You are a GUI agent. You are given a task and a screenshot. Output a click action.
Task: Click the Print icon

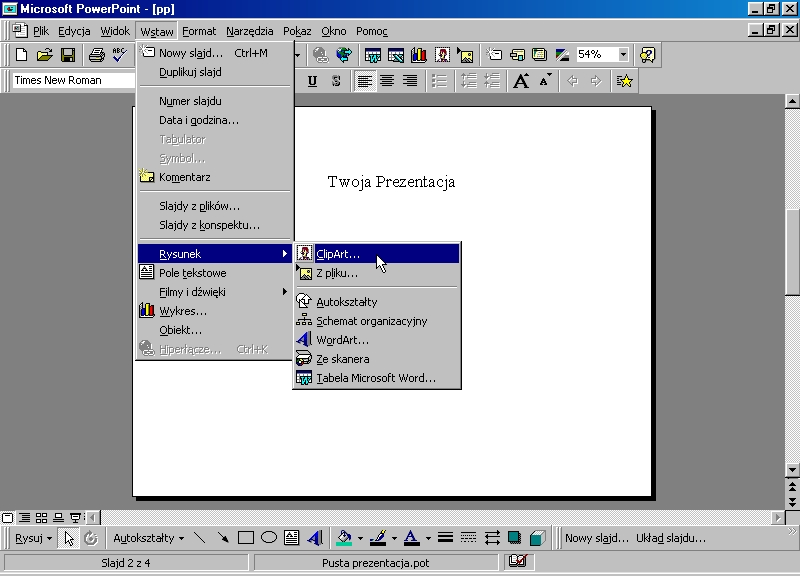pyautogui.click(x=96, y=55)
